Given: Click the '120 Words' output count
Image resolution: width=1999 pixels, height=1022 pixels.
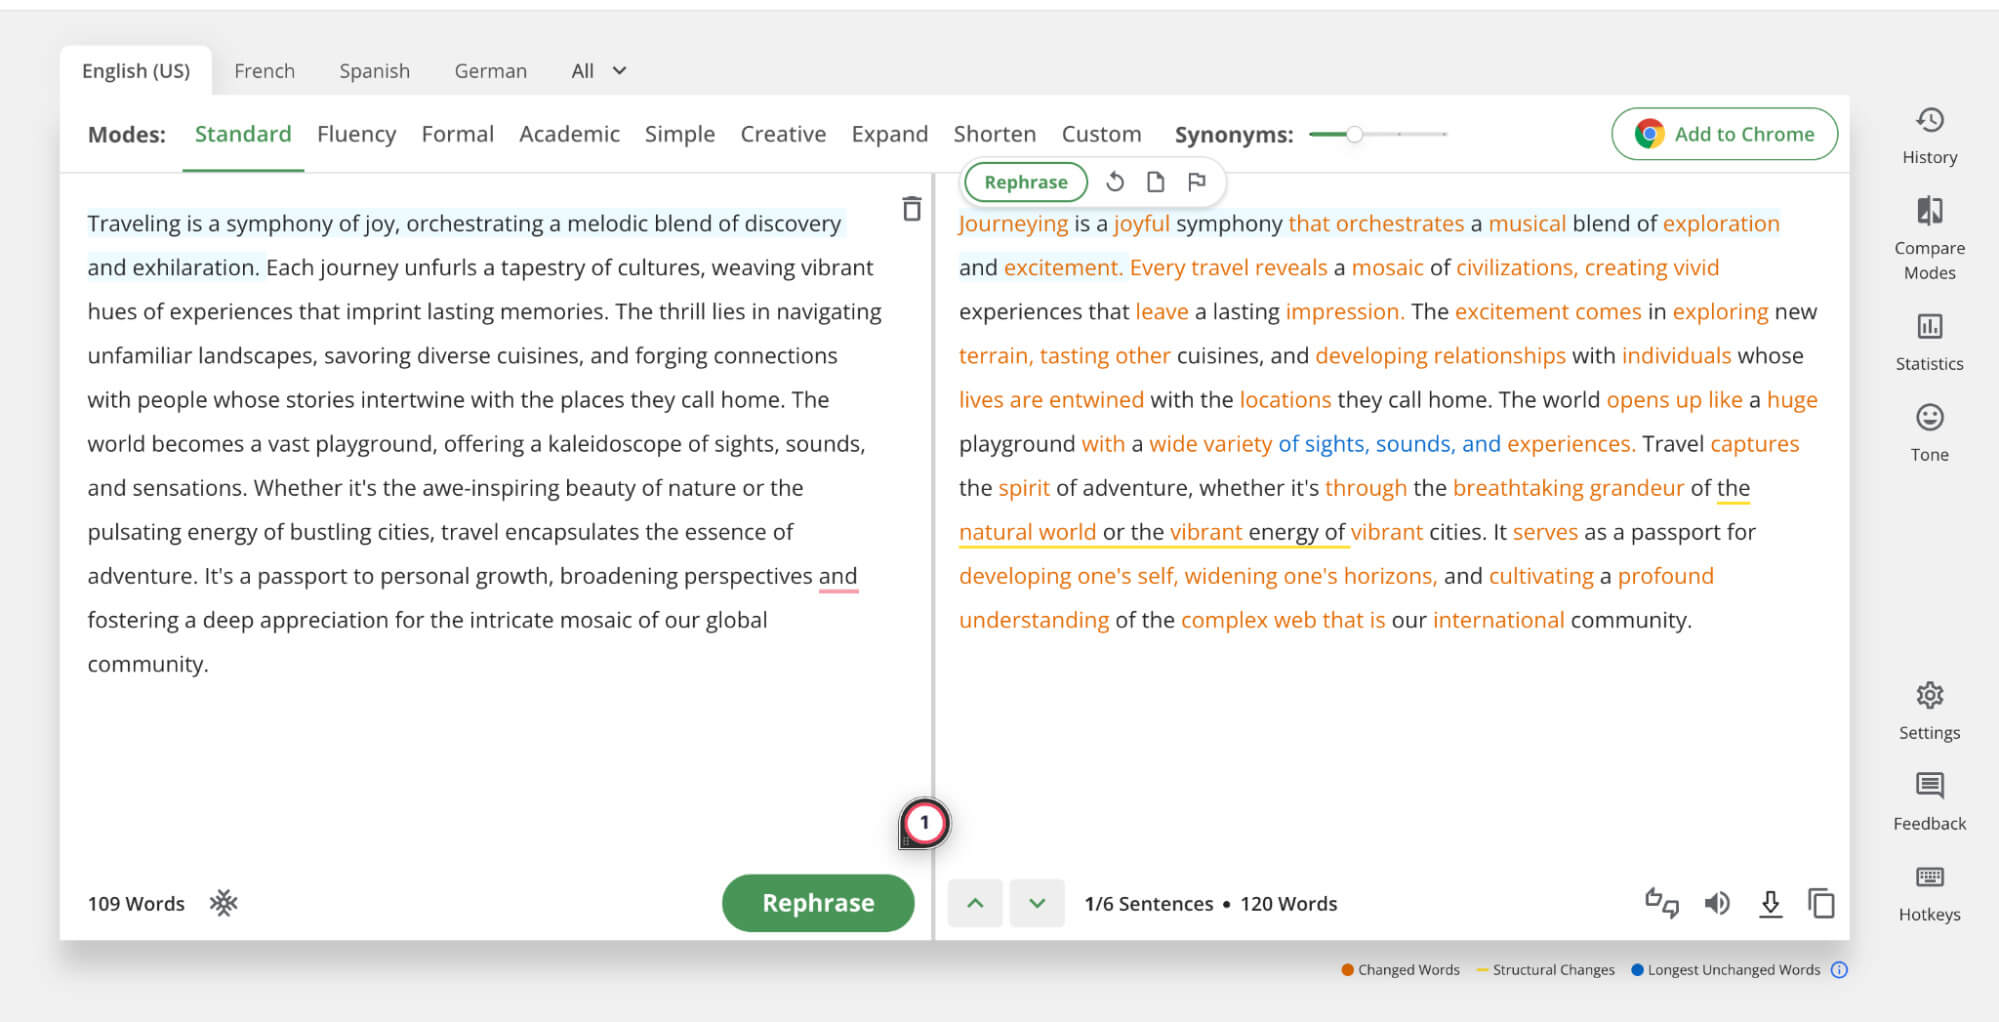Looking at the screenshot, I should (x=1288, y=903).
